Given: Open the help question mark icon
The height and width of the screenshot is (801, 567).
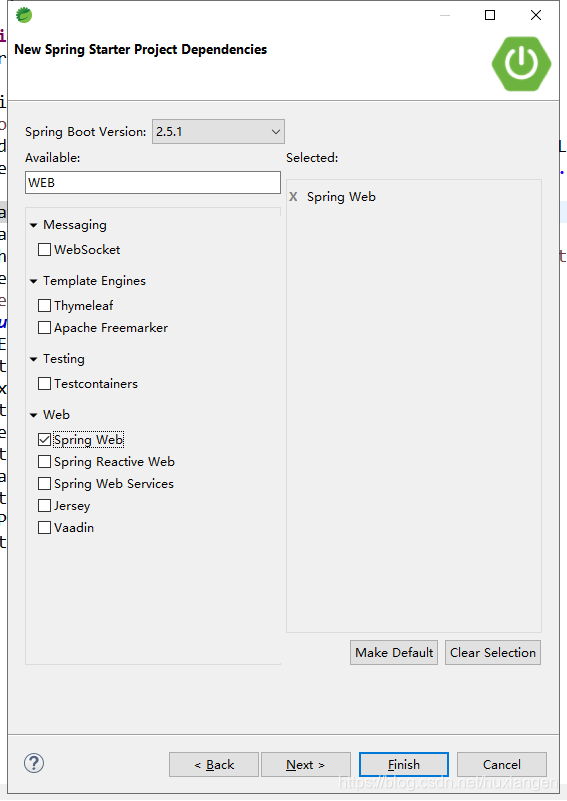Looking at the screenshot, I should (34, 763).
